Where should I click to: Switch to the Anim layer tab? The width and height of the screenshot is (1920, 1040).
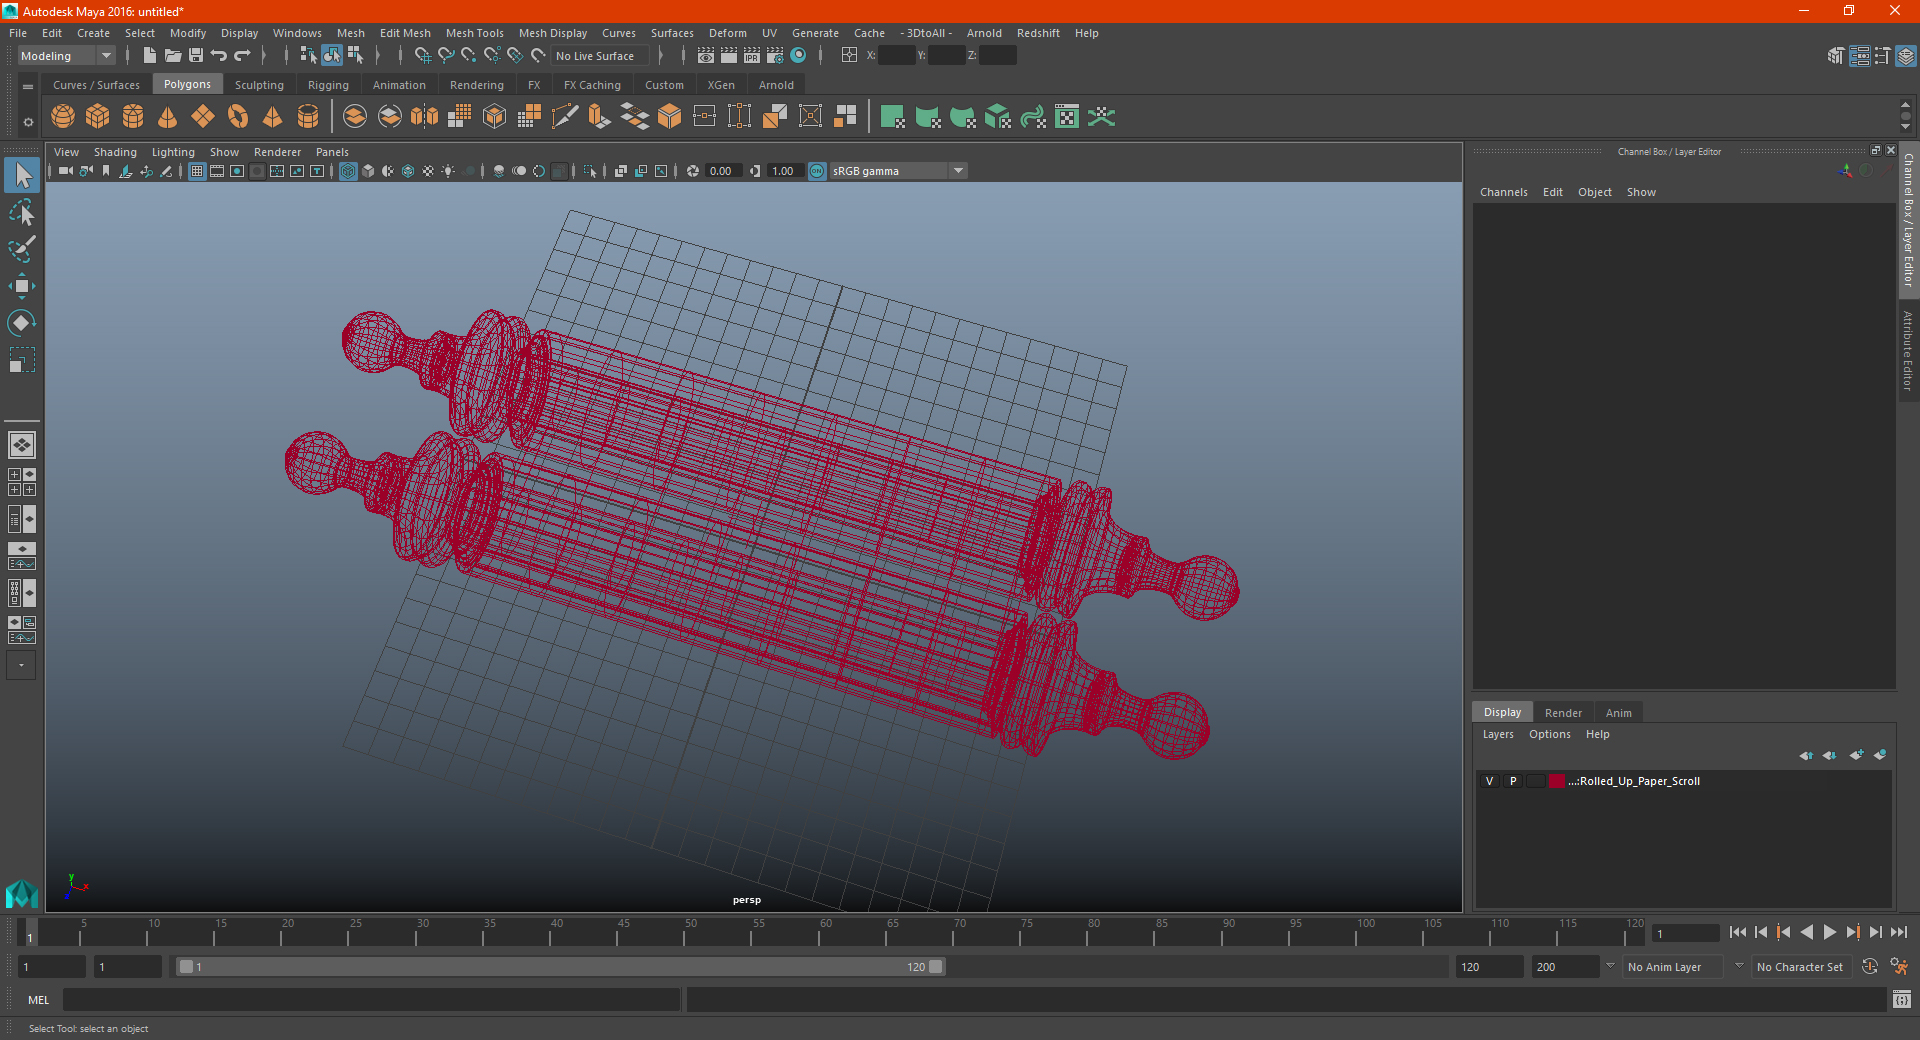[x=1618, y=713]
